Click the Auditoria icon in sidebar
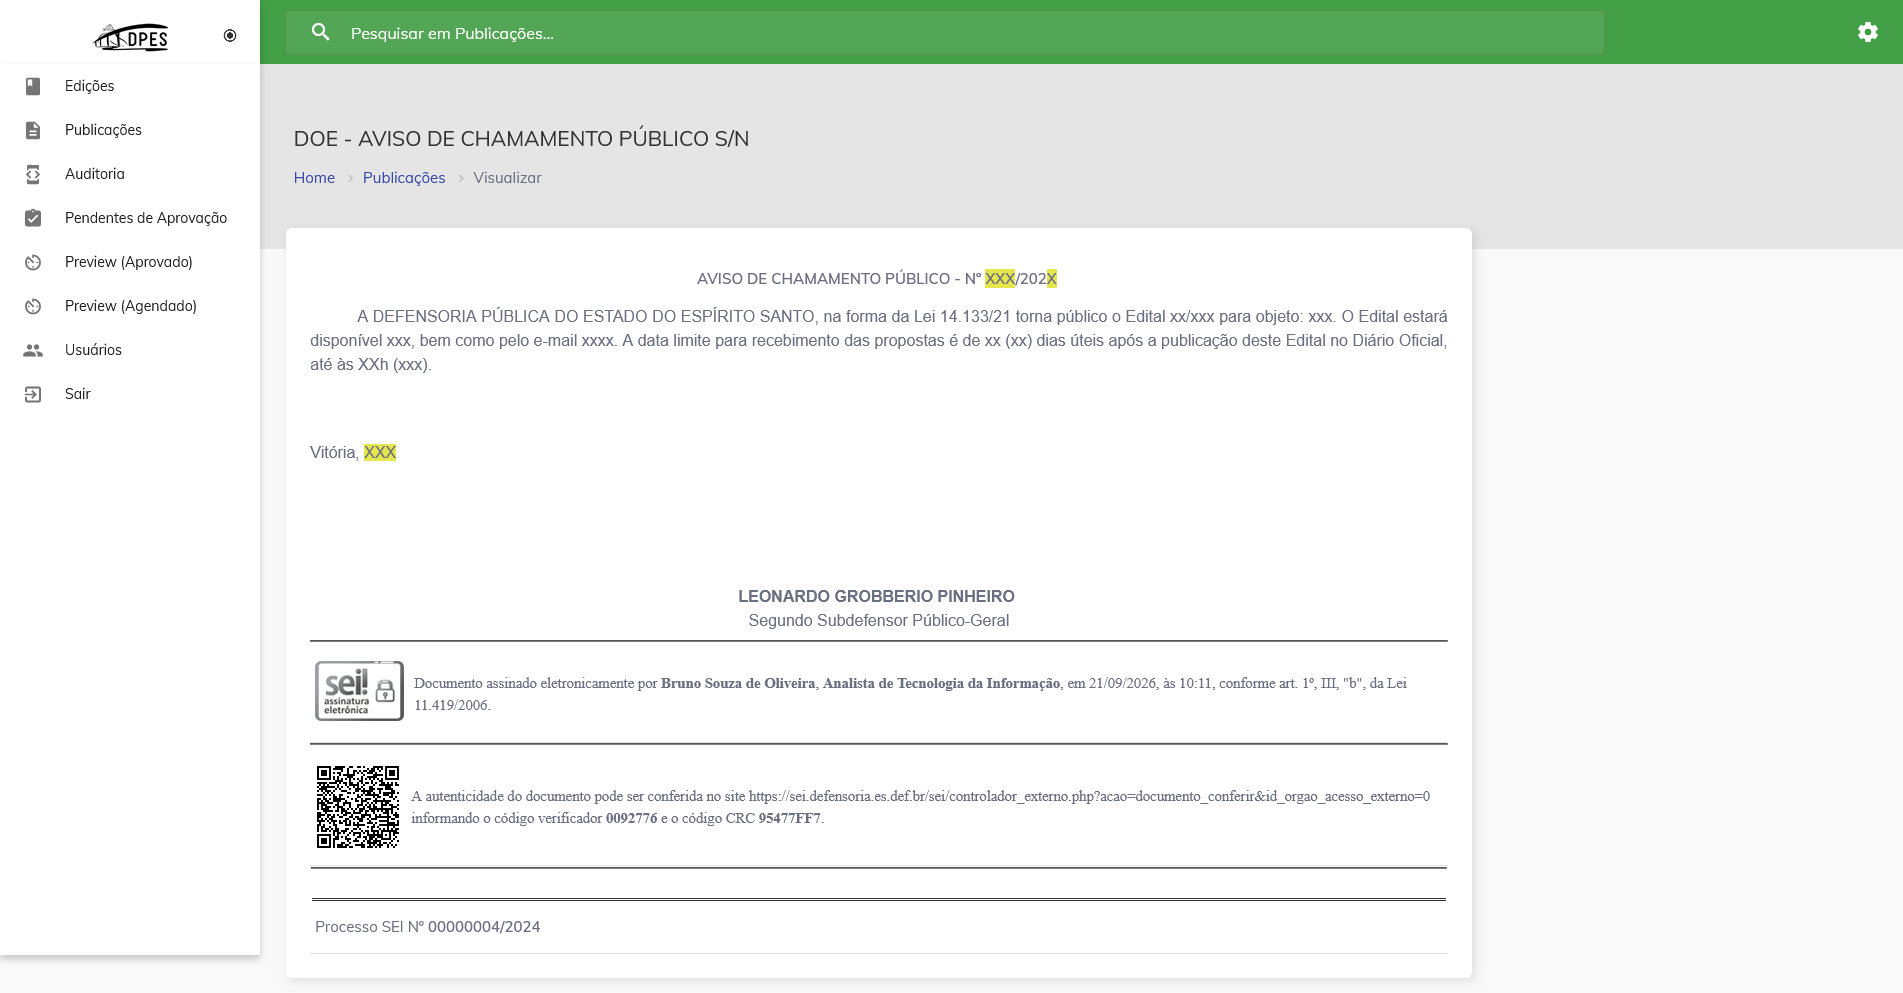Screen dimensions: 1903x993 33,174
